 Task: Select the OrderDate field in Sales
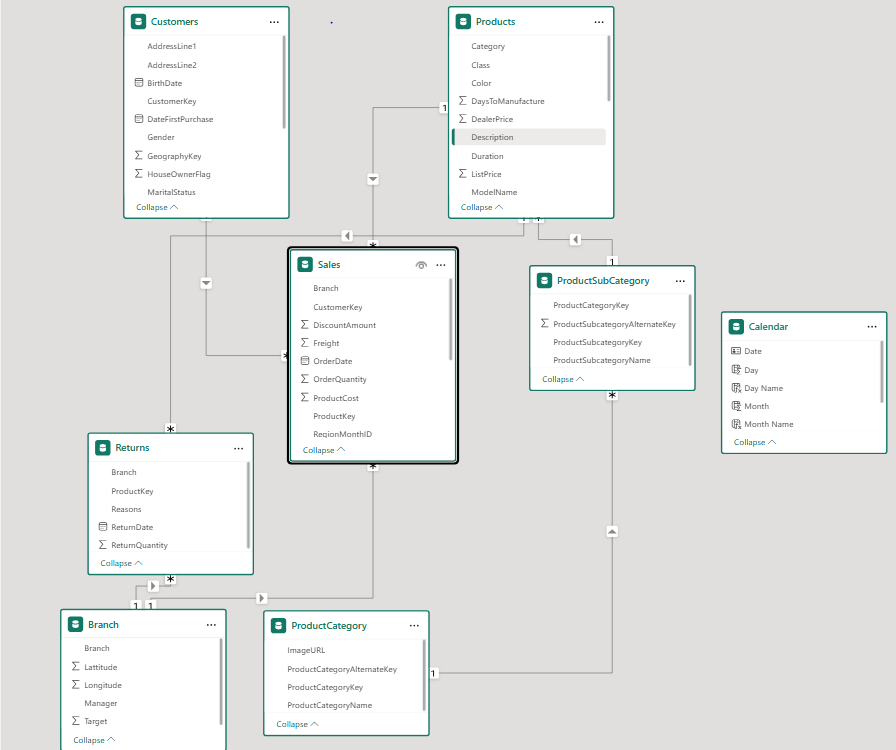pyautogui.click(x=332, y=361)
